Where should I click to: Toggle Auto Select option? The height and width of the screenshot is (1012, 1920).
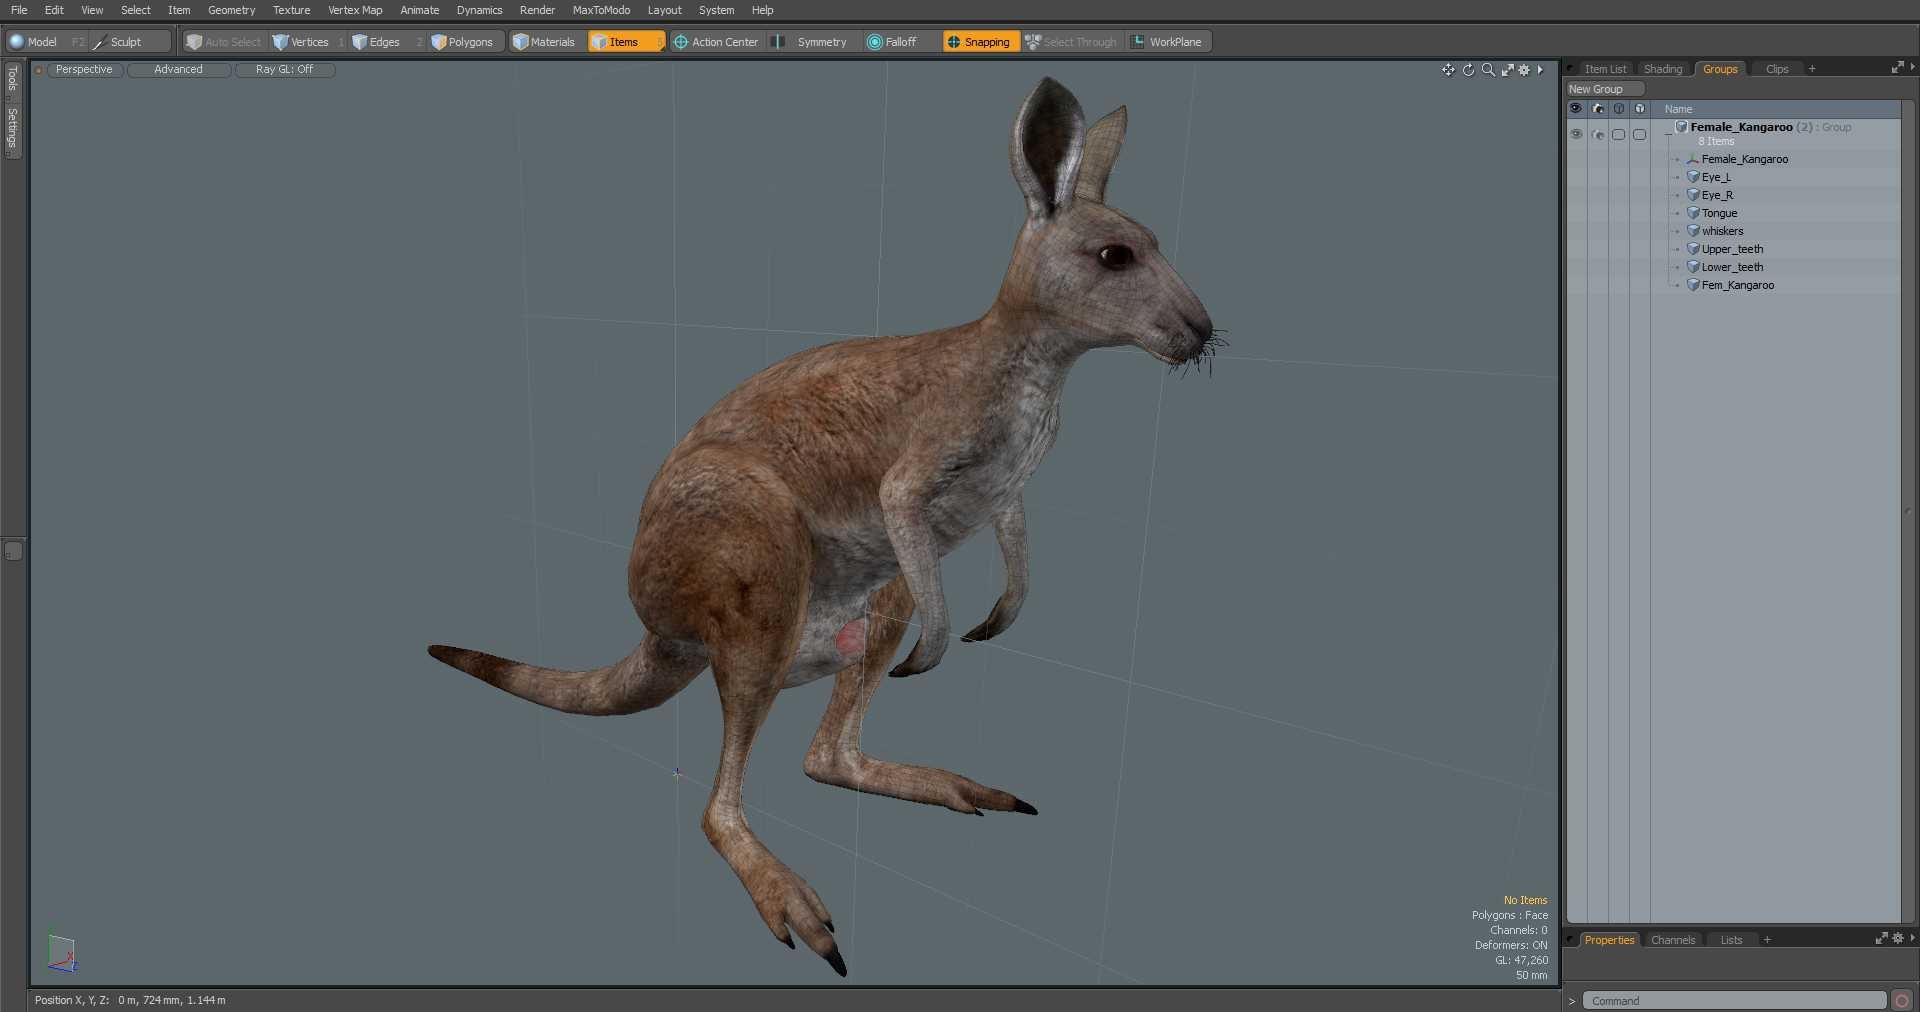223,42
